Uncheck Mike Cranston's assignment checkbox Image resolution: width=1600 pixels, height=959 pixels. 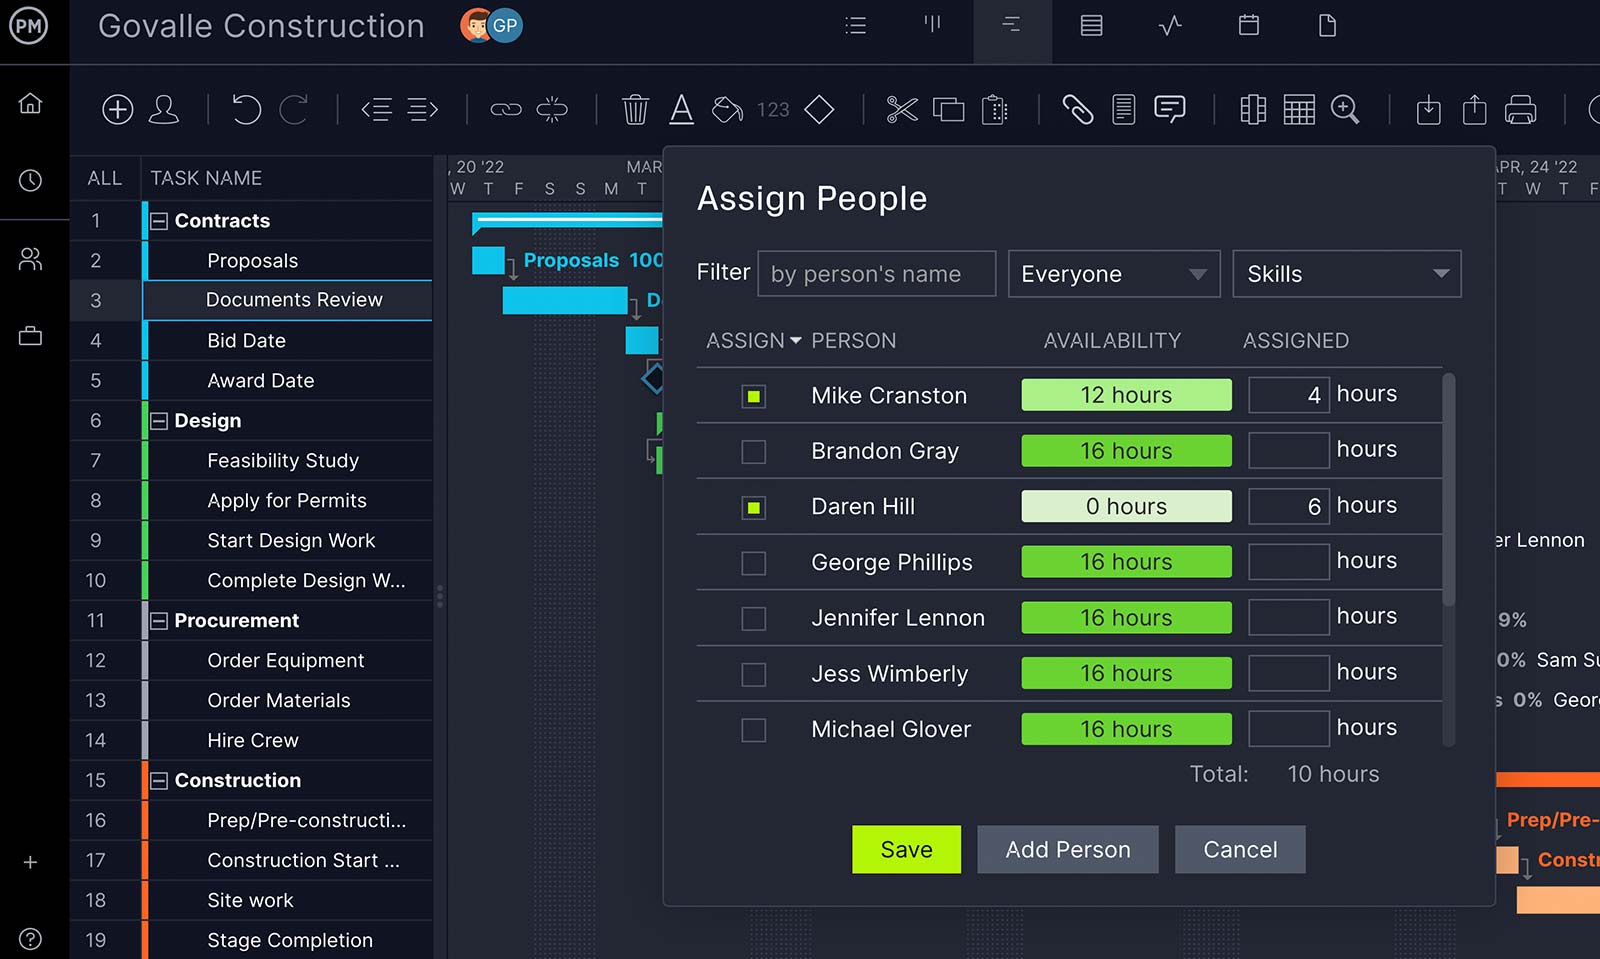[x=753, y=396]
